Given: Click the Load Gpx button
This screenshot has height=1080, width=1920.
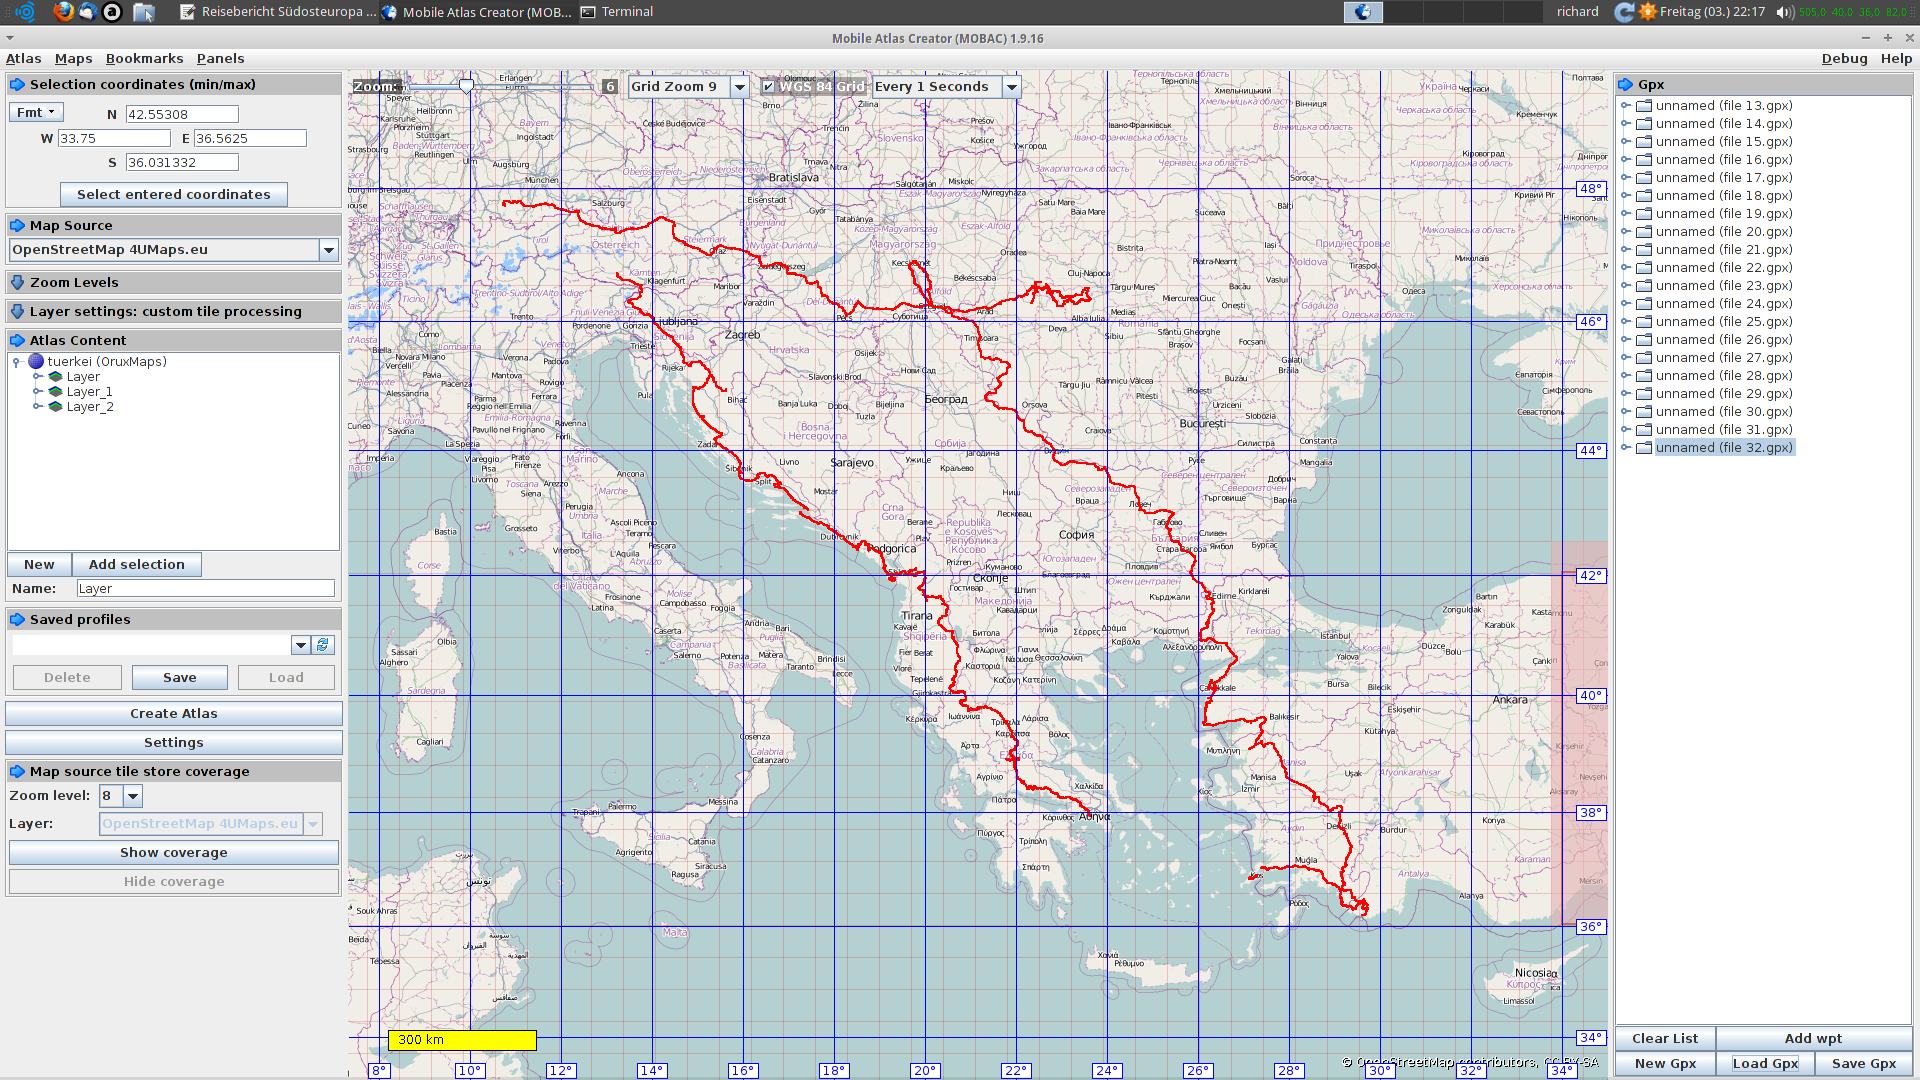Looking at the screenshot, I should pos(1765,1064).
